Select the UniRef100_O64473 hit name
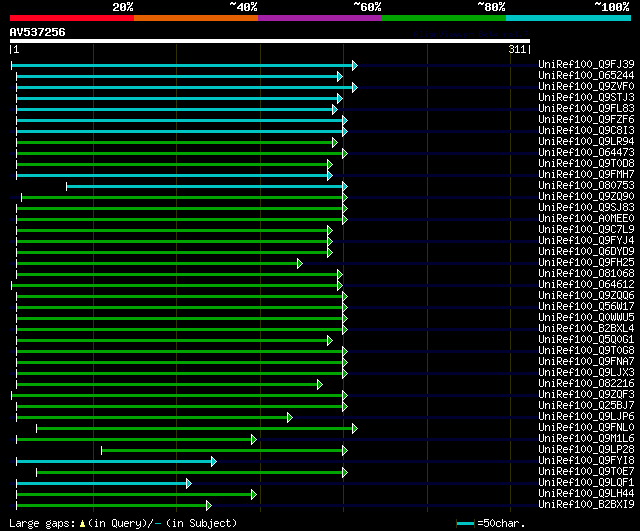The image size is (640, 531). coord(586,152)
